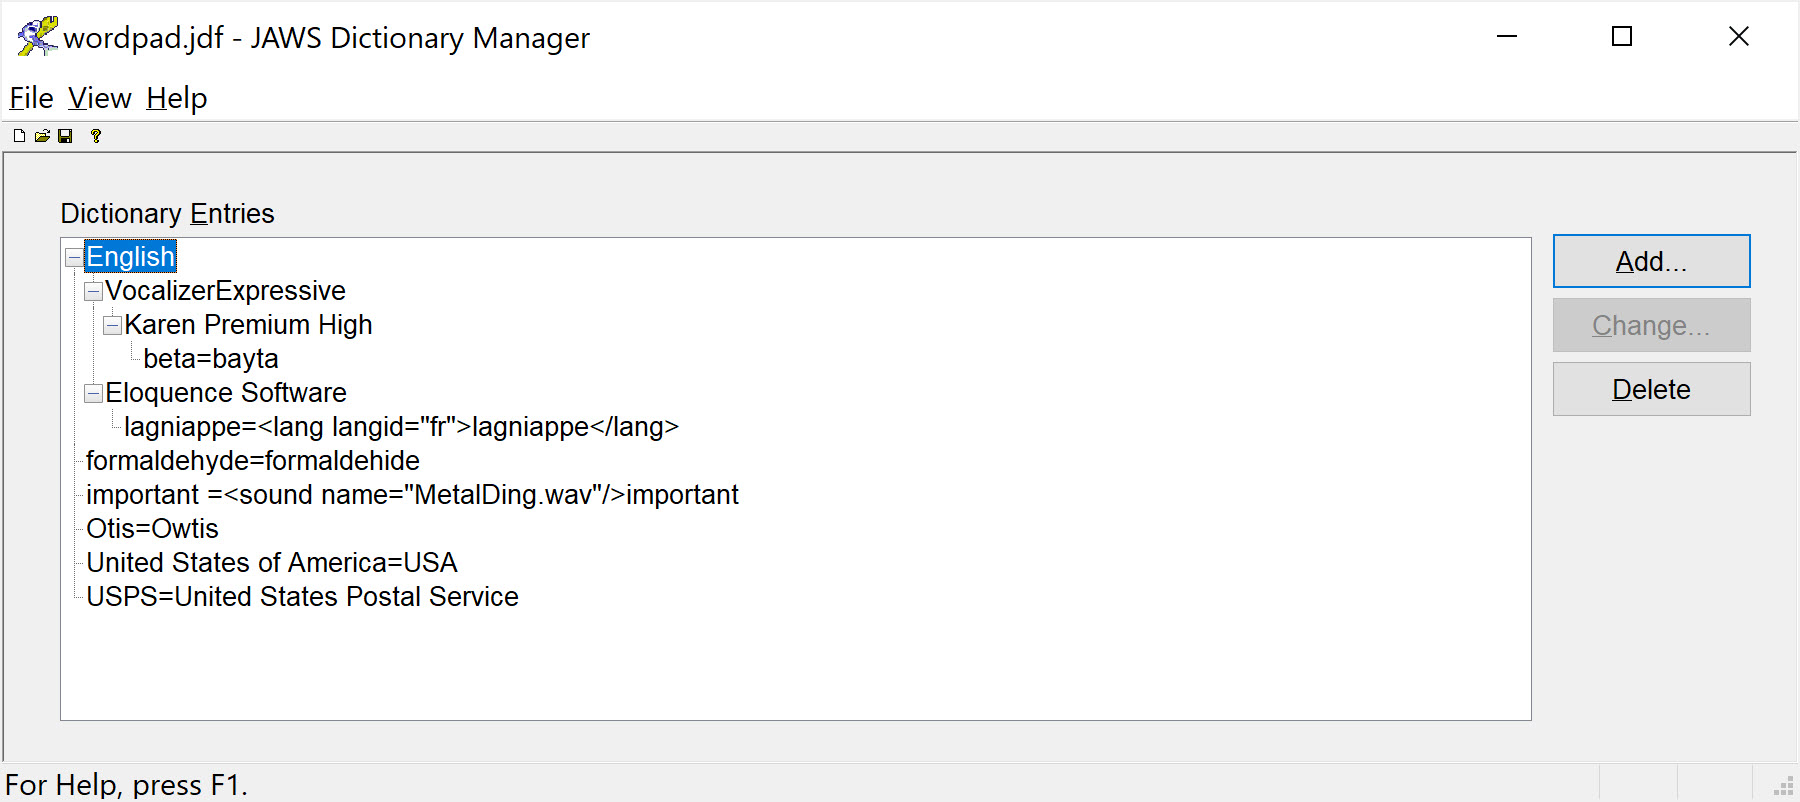
Task: Collapse the VocalizerExpressive branch
Action: click(x=92, y=291)
